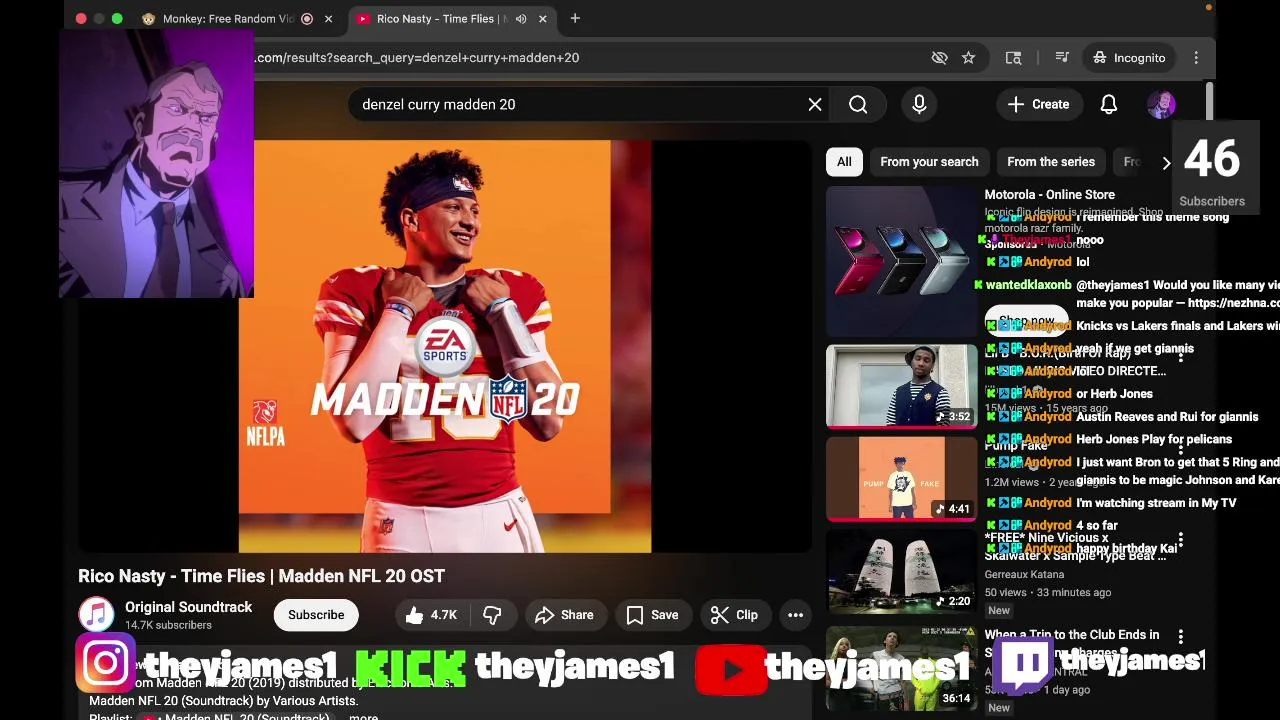Share the Rico Nasty video
1280x720 pixels.
click(x=564, y=615)
